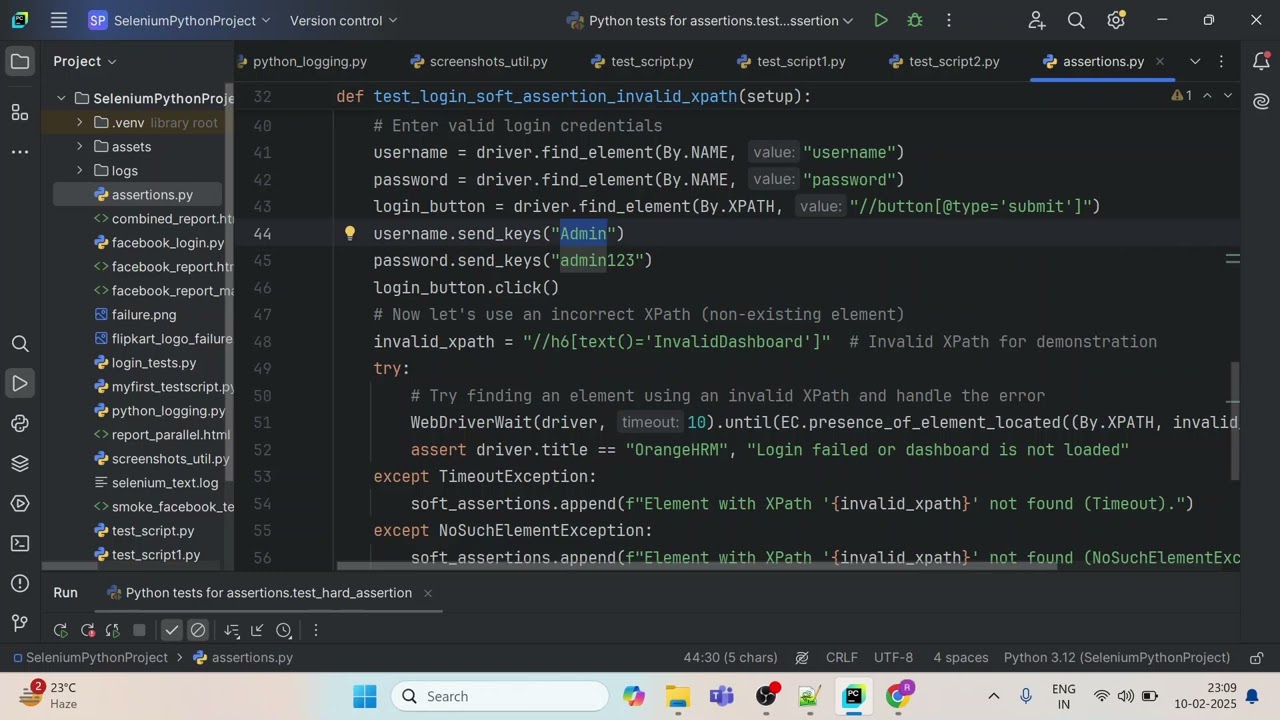The height and width of the screenshot is (720, 1280).
Task: Show hidden editor tabs list
Action: tap(1195, 61)
